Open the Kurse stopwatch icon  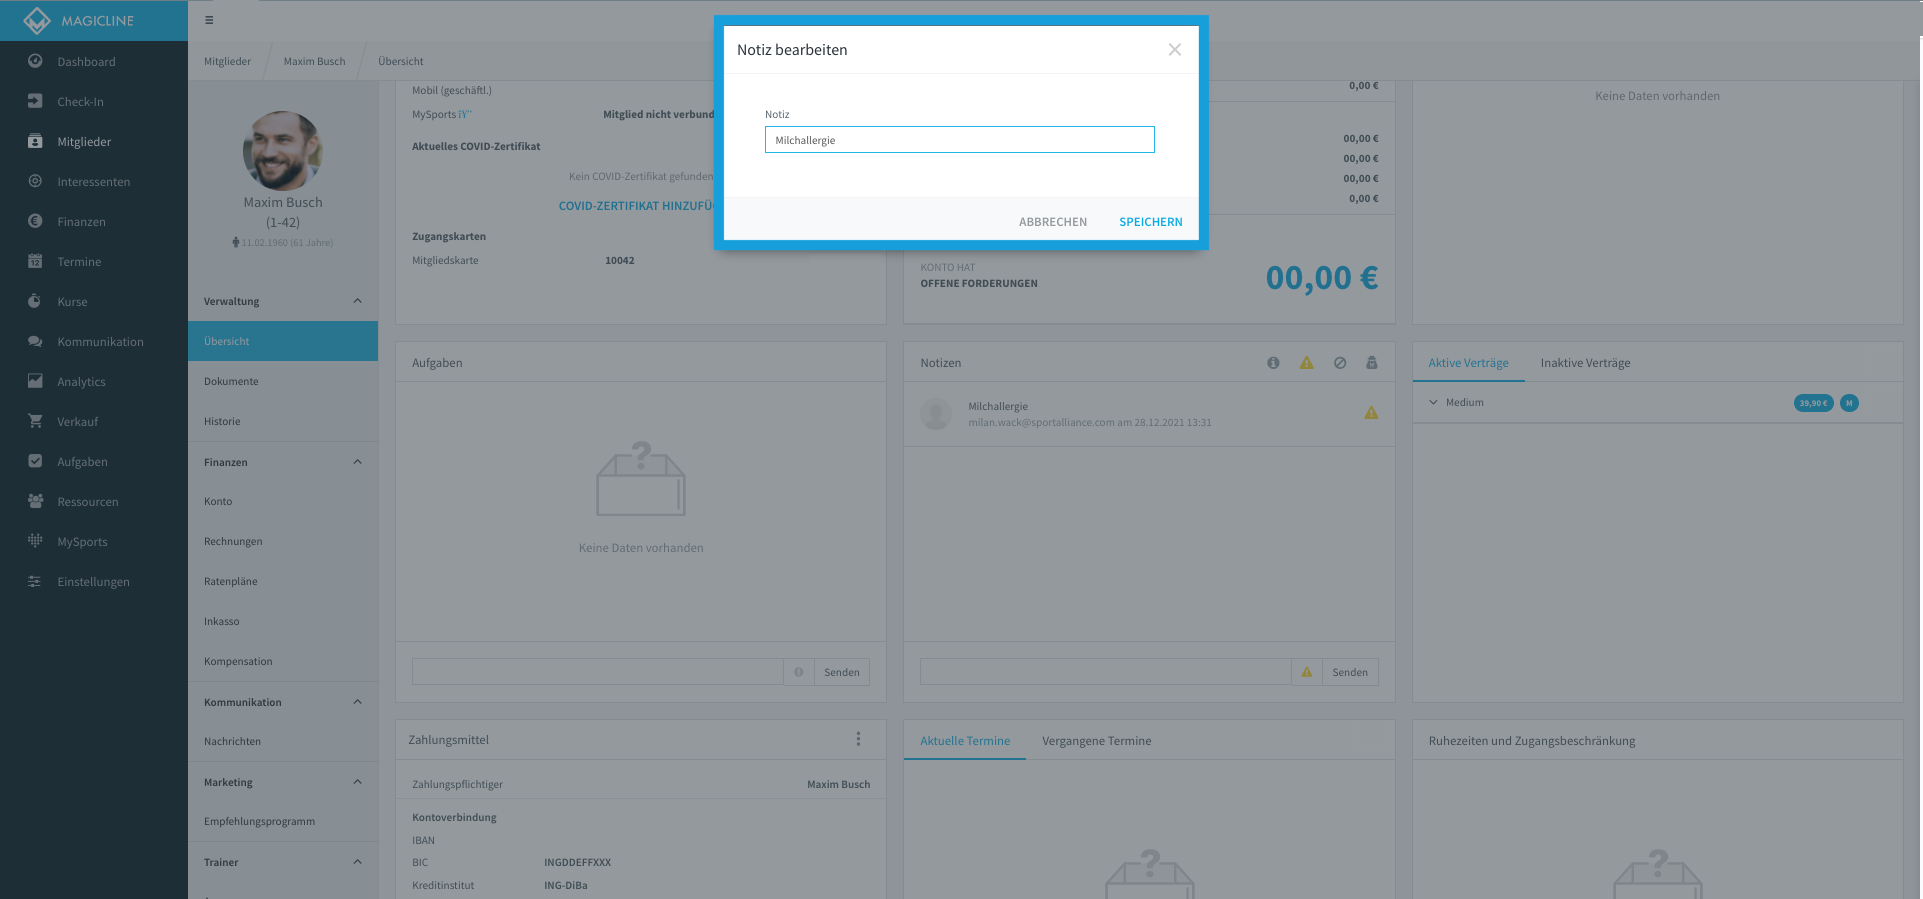pyautogui.click(x=35, y=301)
